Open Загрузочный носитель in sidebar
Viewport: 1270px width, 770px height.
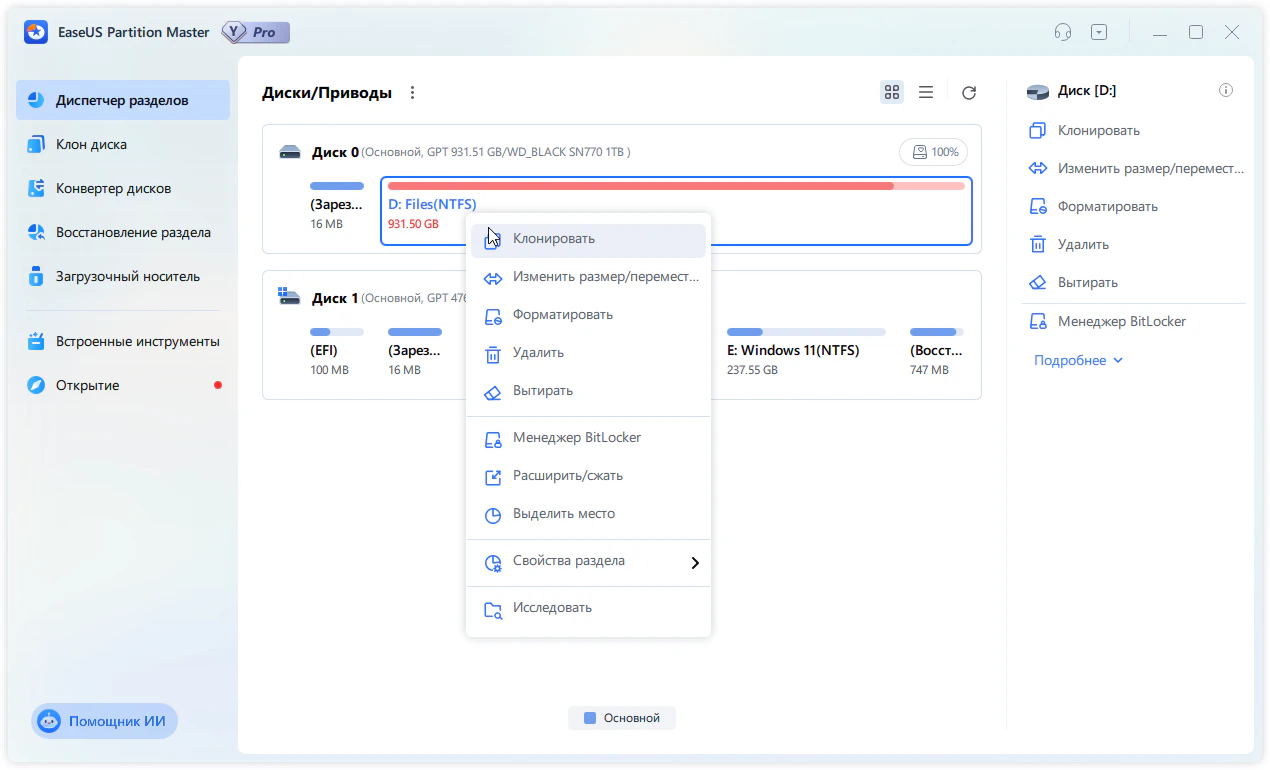click(127, 277)
